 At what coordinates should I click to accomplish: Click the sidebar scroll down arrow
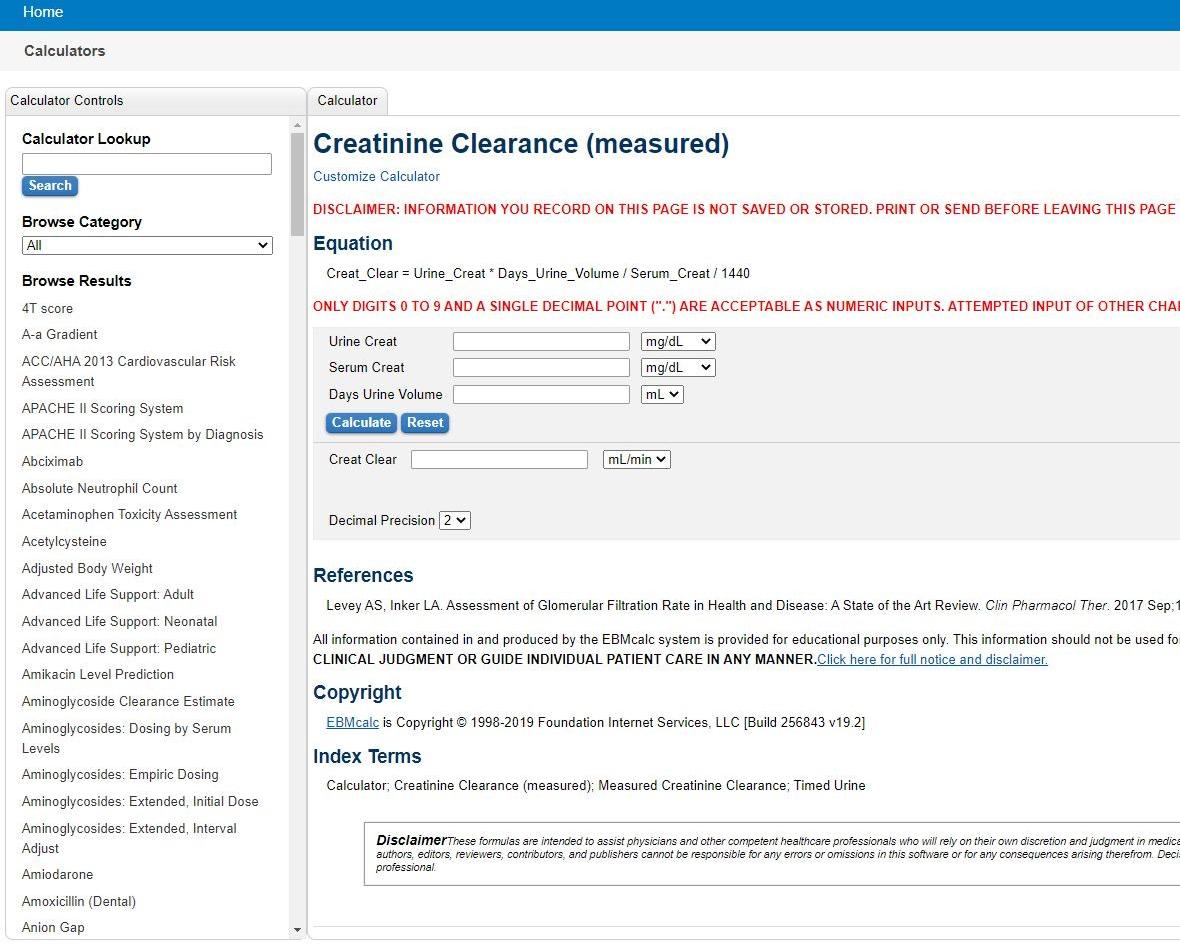tap(297, 930)
